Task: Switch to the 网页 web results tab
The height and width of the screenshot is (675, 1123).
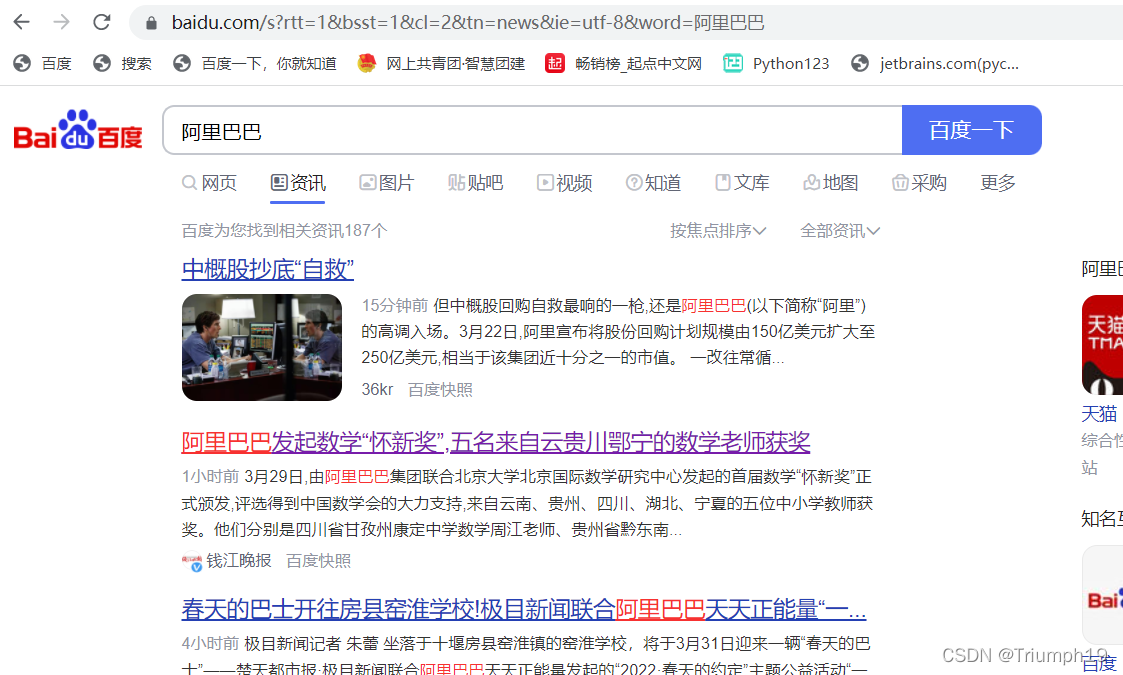Action: click(x=209, y=182)
